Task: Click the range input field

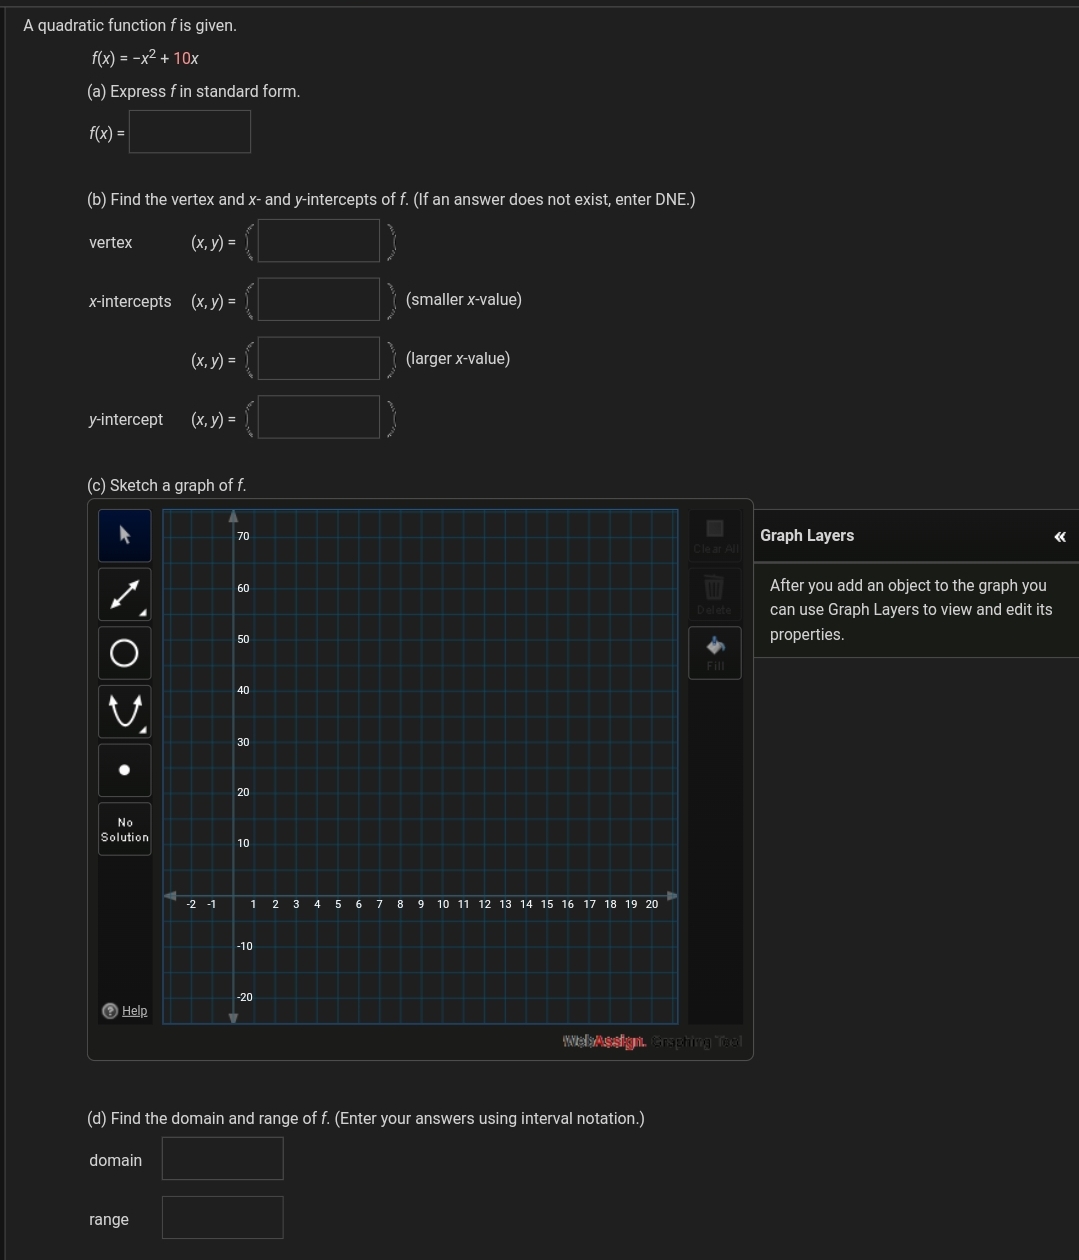Action: pyautogui.click(x=223, y=1218)
